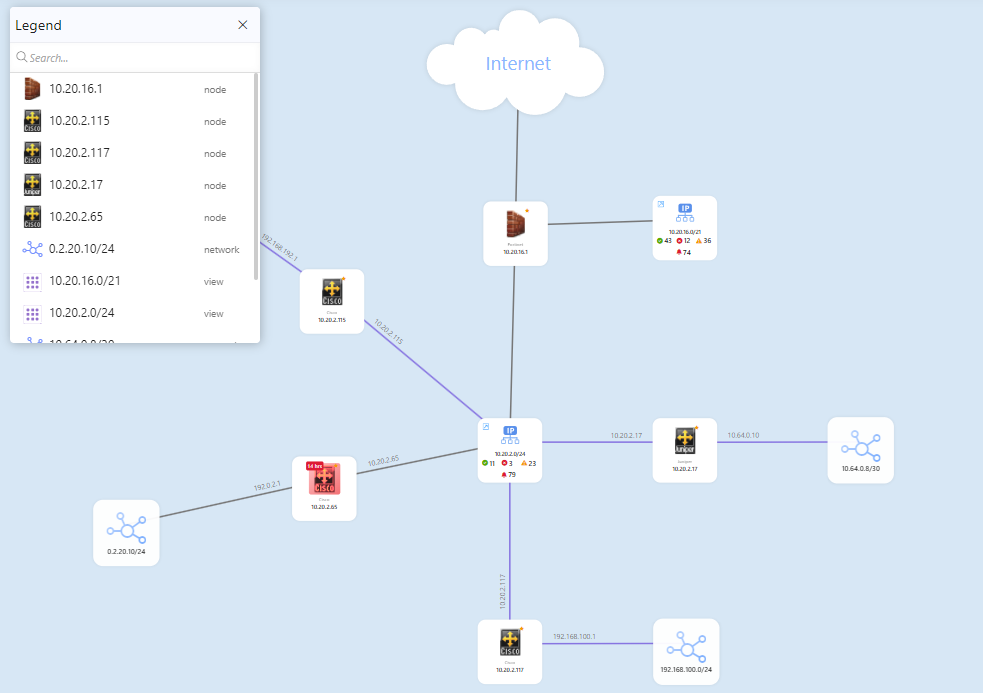Click the orange warning count 23
The image size is (983, 693).
(528, 463)
